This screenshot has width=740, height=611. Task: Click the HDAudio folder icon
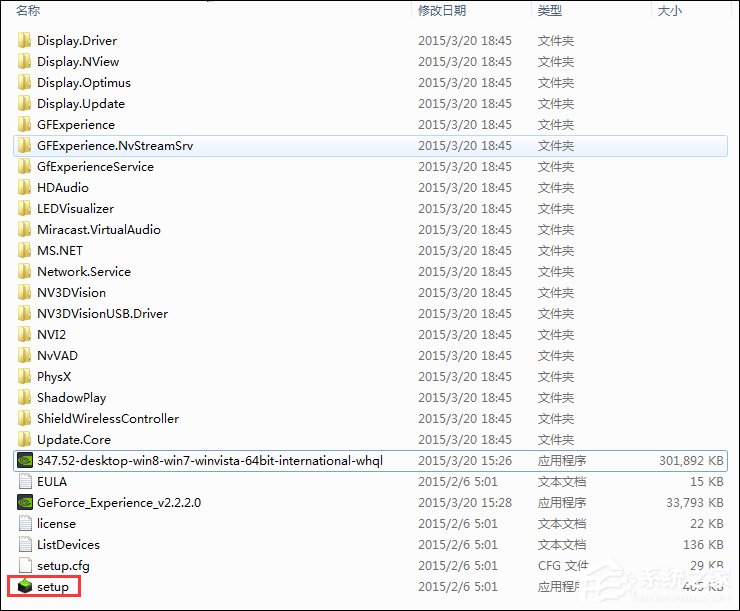[25, 187]
